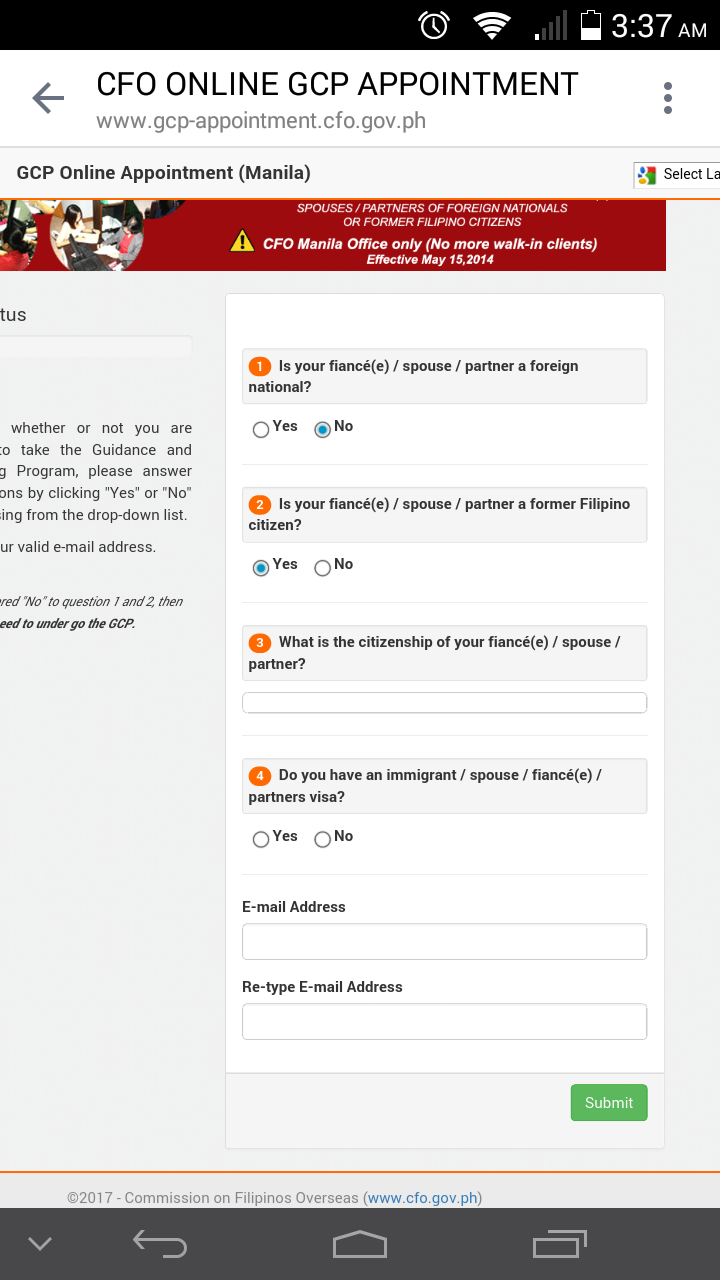Viewport: 720px width, 1280px height.
Task: Tap the Android back navigation button
Action: click(x=160, y=1244)
